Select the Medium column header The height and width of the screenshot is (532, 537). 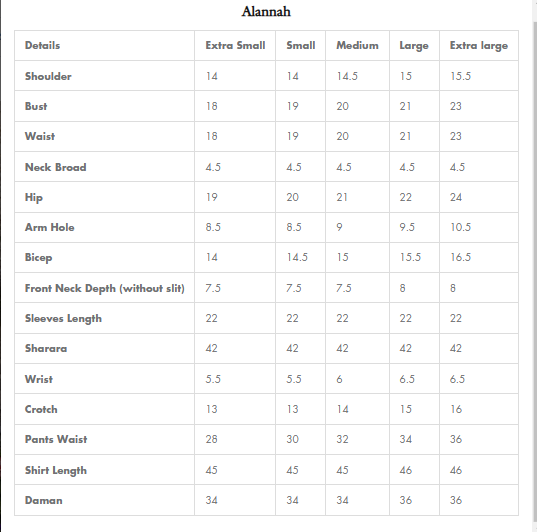[357, 46]
